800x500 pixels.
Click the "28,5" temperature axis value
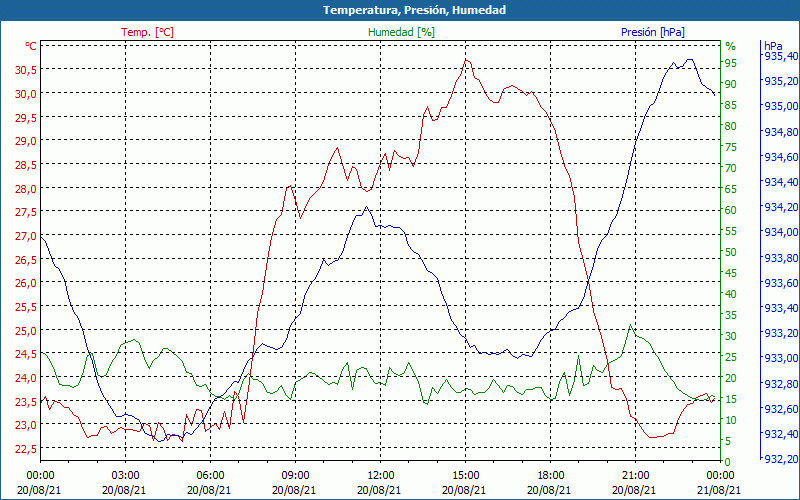(26, 165)
